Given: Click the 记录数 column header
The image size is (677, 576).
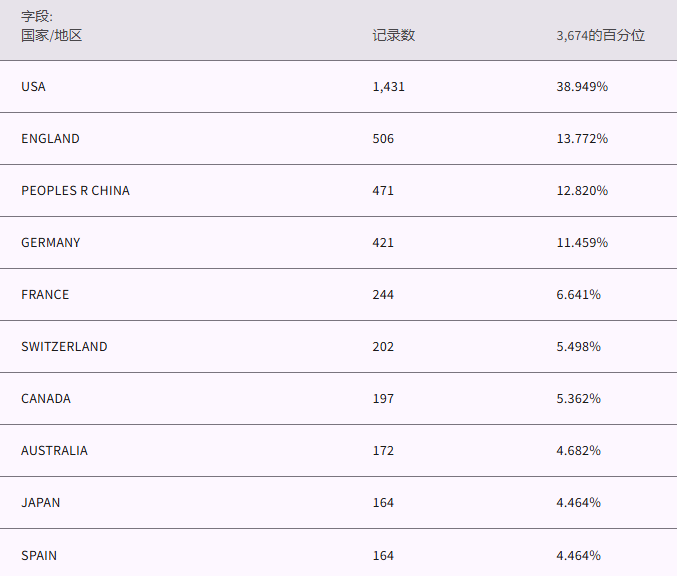Looking at the screenshot, I should point(393,35).
